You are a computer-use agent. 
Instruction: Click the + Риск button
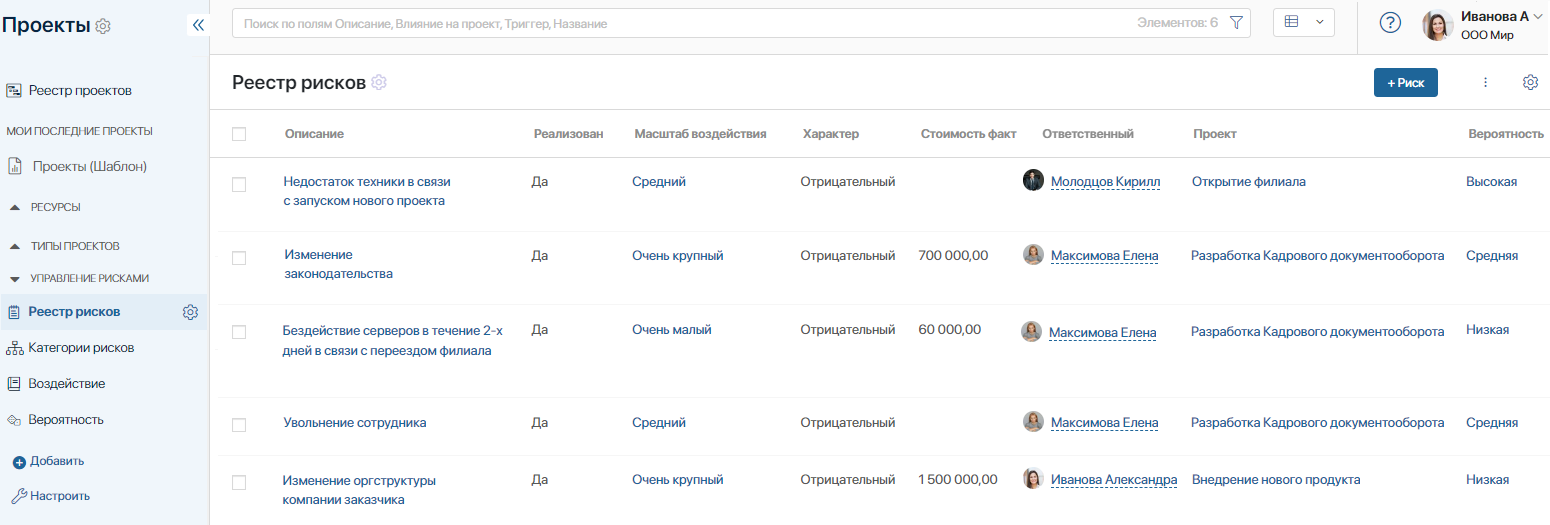(1405, 83)
